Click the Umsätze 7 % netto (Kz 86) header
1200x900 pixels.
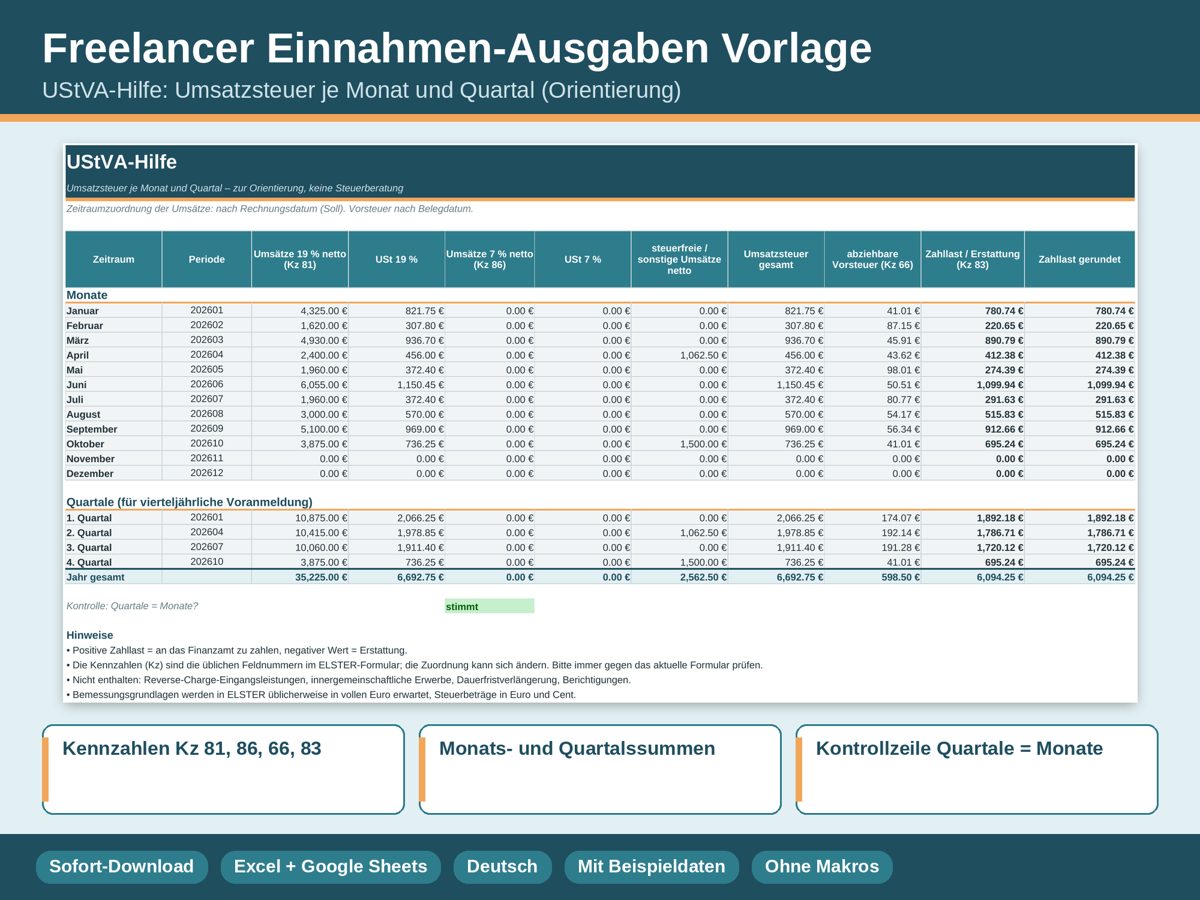[x=490, y=259]
